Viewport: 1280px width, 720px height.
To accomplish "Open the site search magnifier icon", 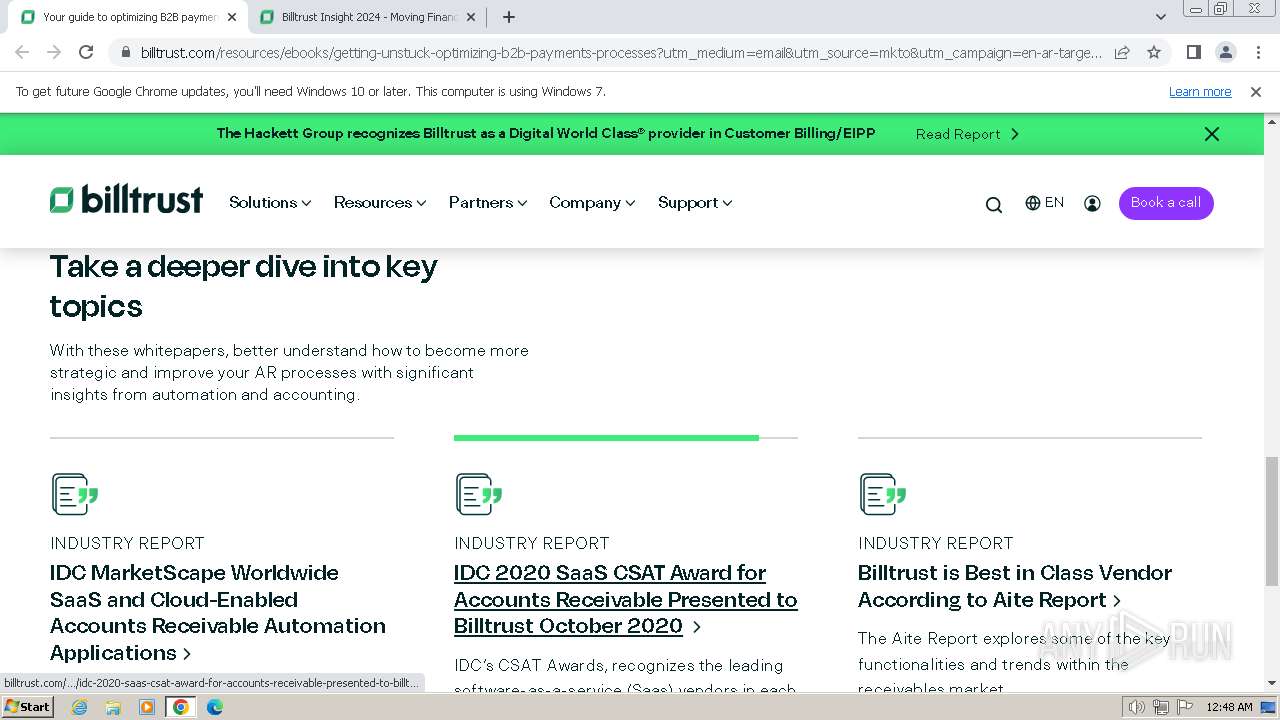I will click(x=993, y=205).
